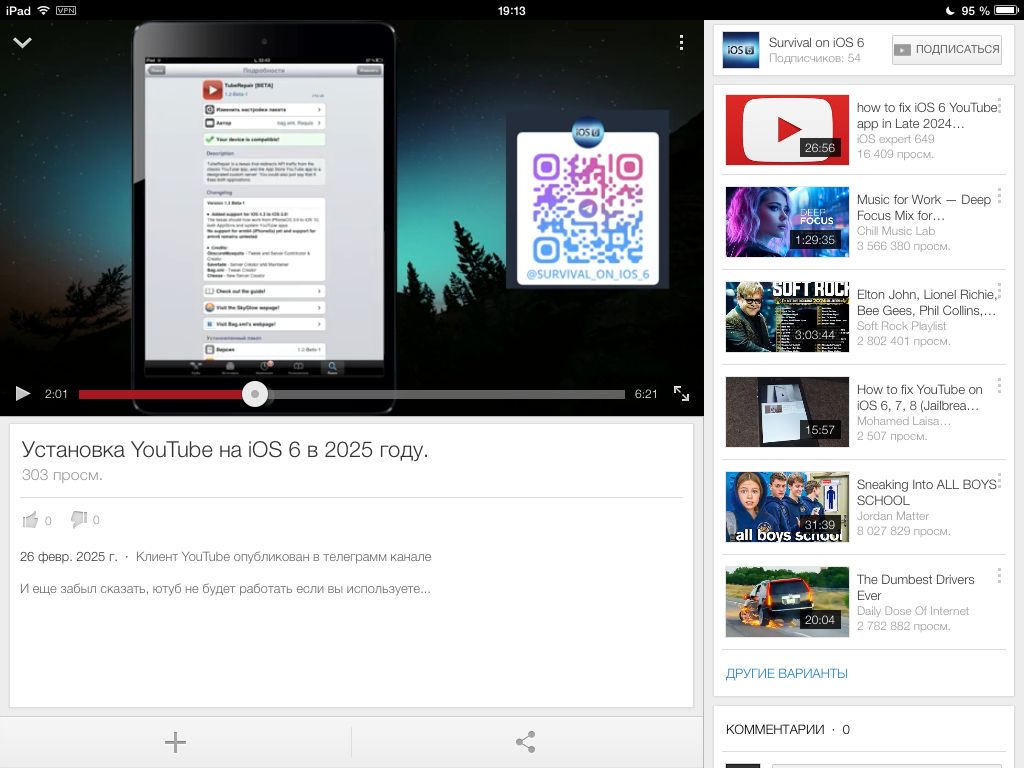This screenshot has height=768, width=1024.
Task: Open thumbnail of how to fix iOS 6 YouTube
Action: [787, 129]
